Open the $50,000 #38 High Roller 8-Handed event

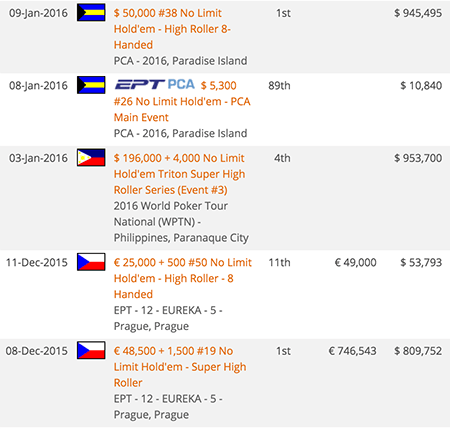[172, 29]
